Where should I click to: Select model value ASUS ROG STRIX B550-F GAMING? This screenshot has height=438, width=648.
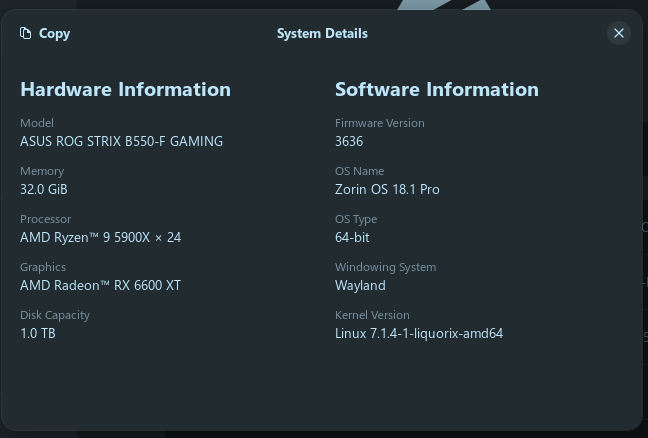pyautogui.click(x=122, y=141)
